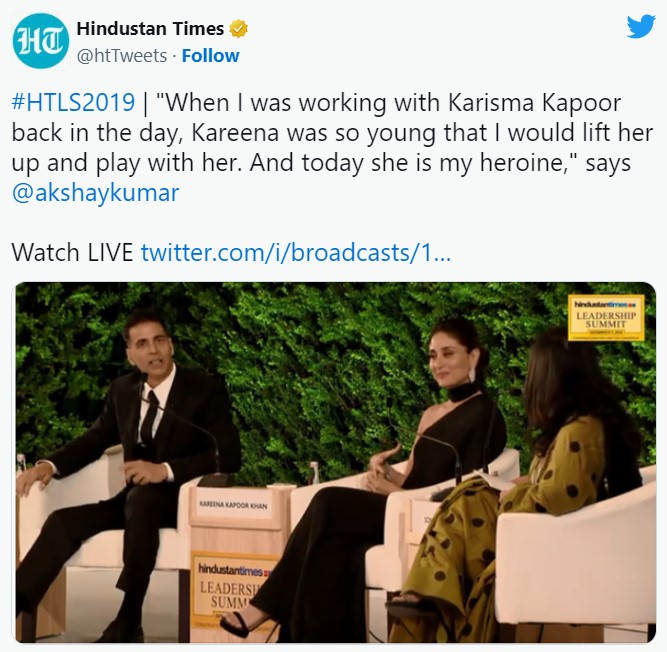Click the host in olive polka-dot dress
The height and width of the screenshot is (652, 667).
[523, 489]
